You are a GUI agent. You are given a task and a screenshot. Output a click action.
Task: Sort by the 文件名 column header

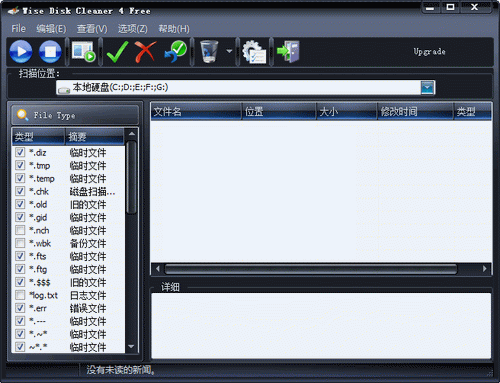196,111
